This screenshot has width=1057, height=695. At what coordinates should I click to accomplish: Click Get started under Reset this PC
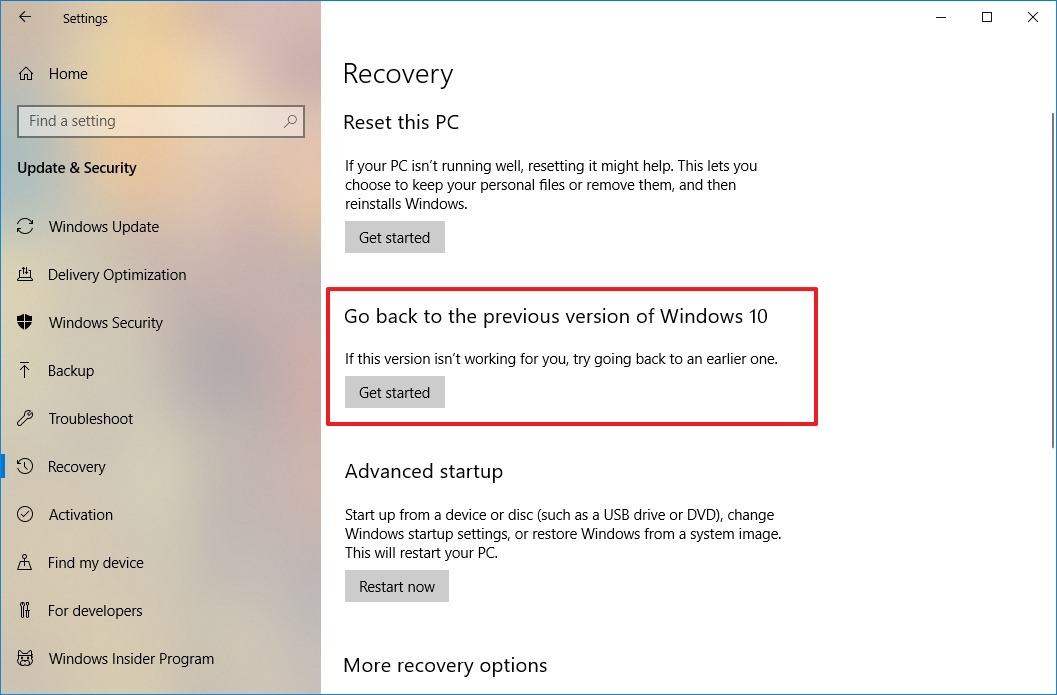394,238
